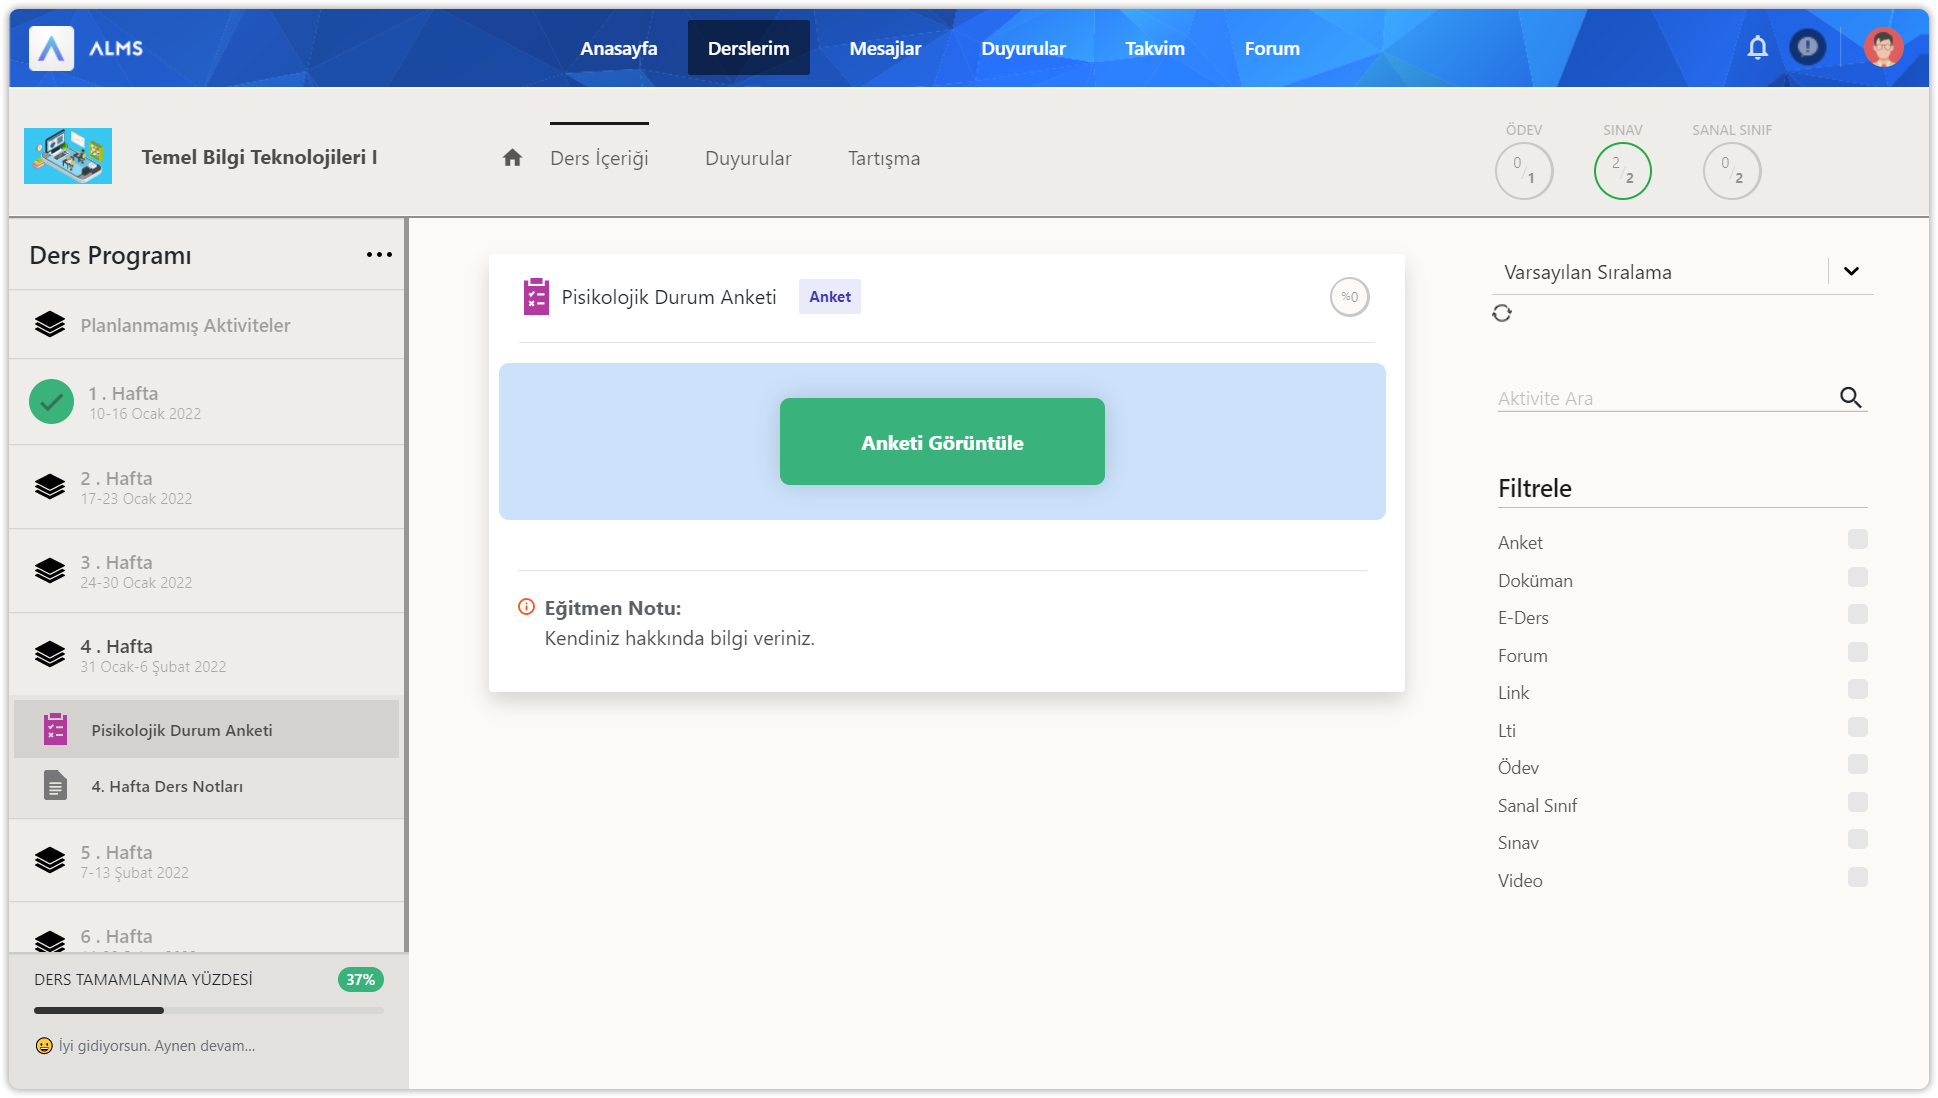
Task: Click the blue alert info icon
Action: point(1807,47)
